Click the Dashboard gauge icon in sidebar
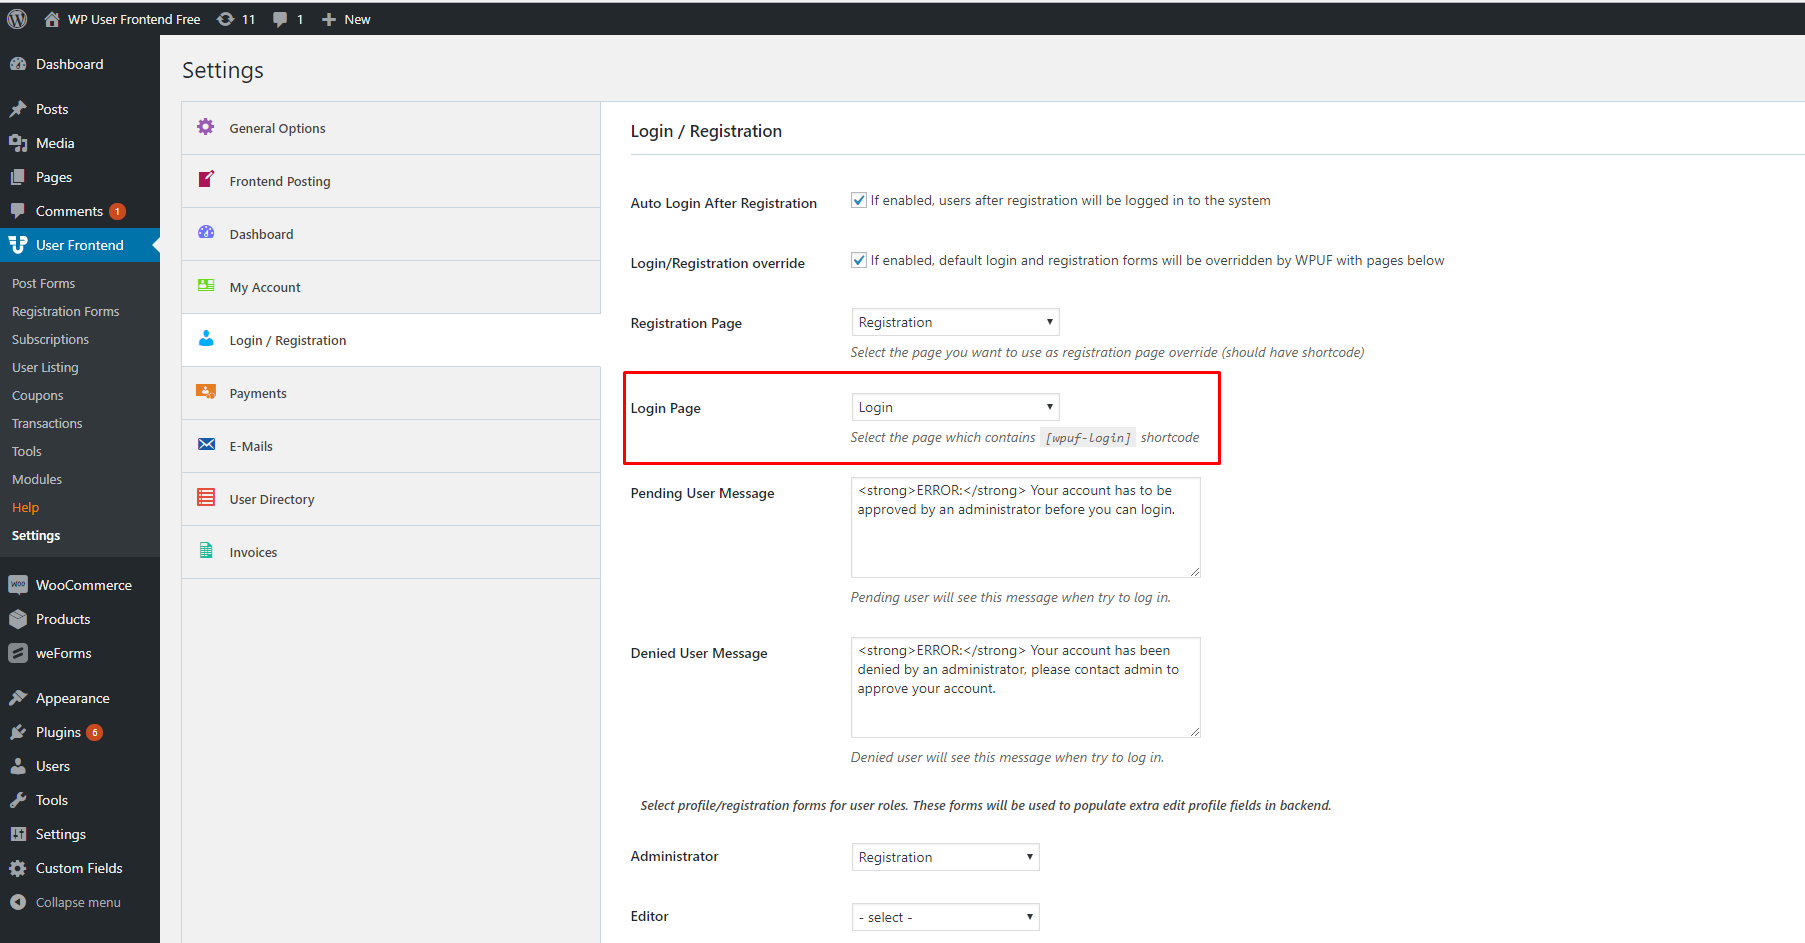 click(x=18, y=64)
